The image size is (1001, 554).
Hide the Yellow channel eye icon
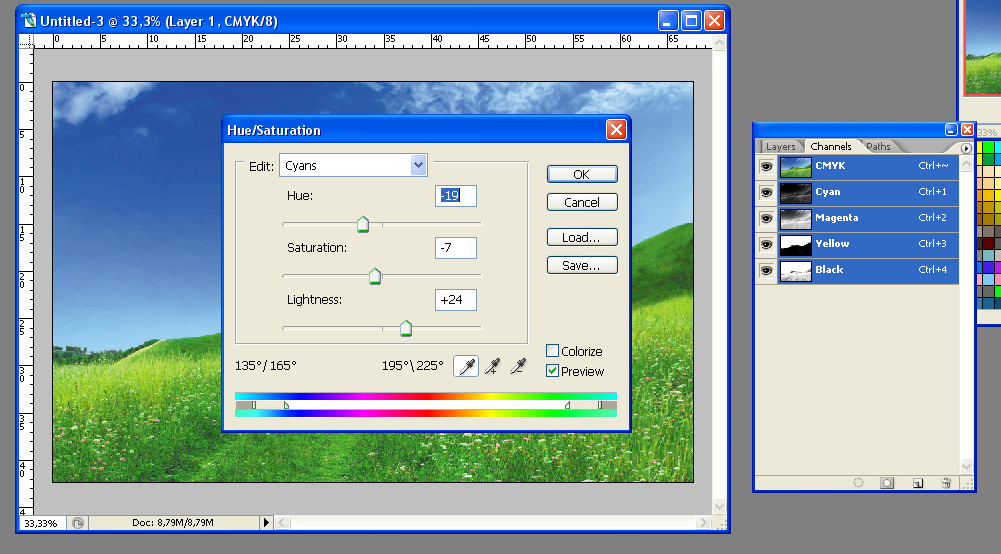(766, 244)
